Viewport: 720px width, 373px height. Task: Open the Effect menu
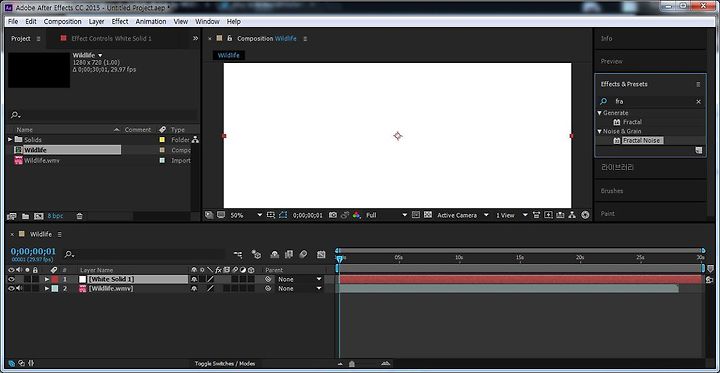point(120,22)
